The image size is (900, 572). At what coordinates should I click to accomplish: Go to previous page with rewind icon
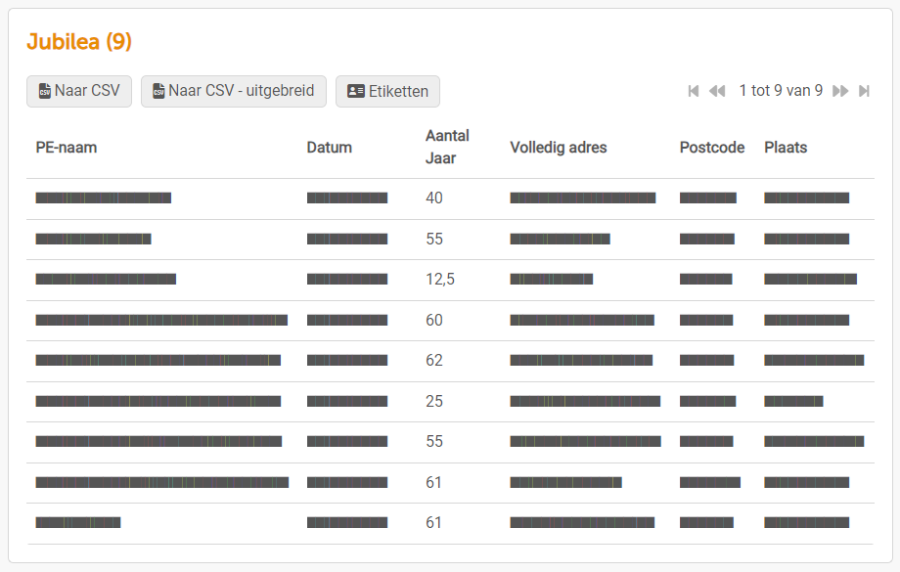717,91
